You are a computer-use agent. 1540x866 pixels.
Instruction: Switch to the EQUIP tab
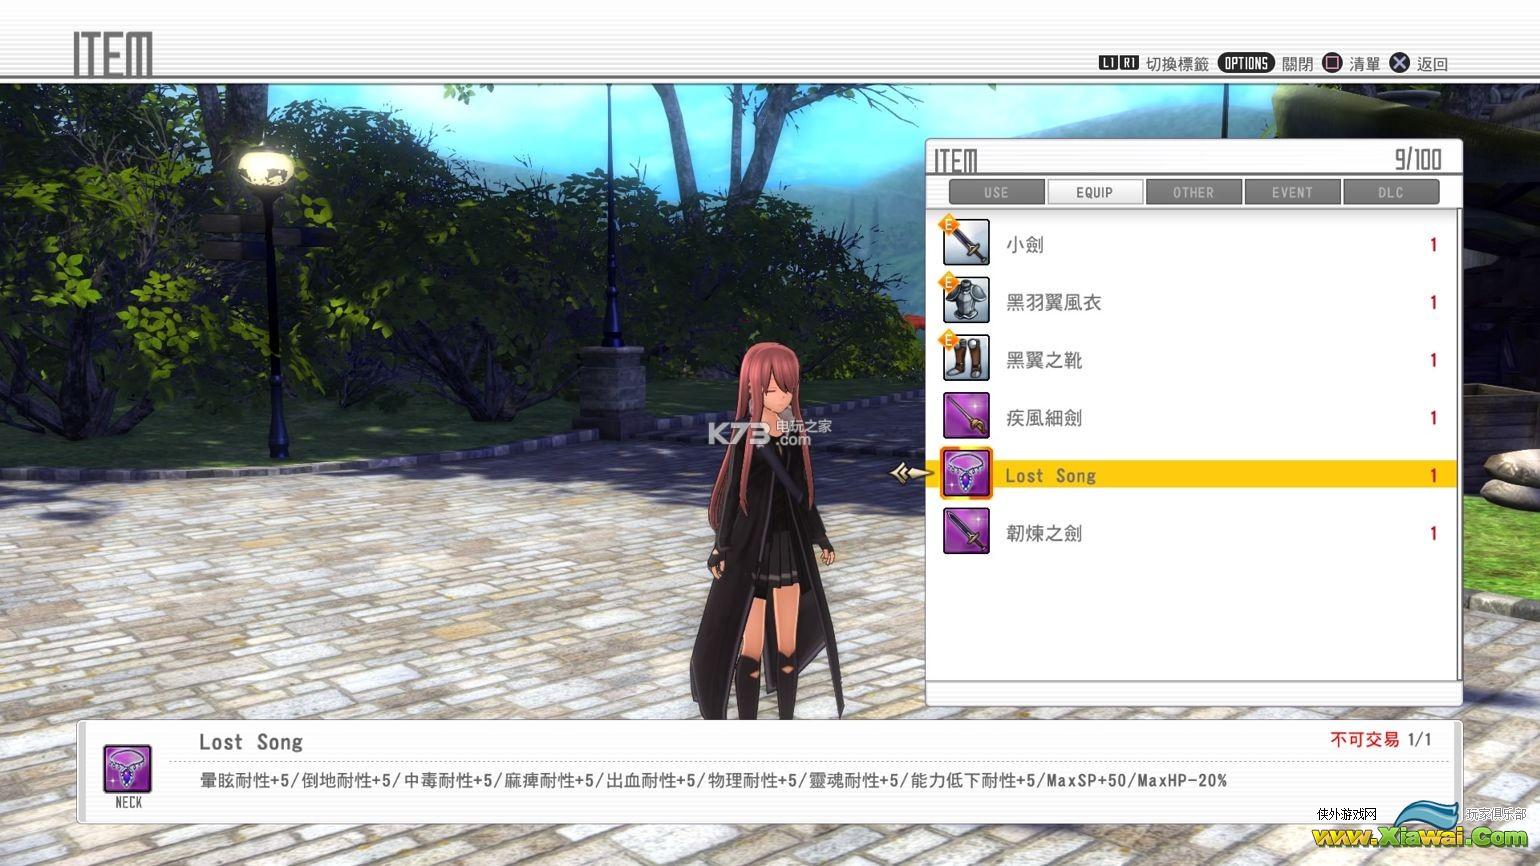click(1095, 192)
